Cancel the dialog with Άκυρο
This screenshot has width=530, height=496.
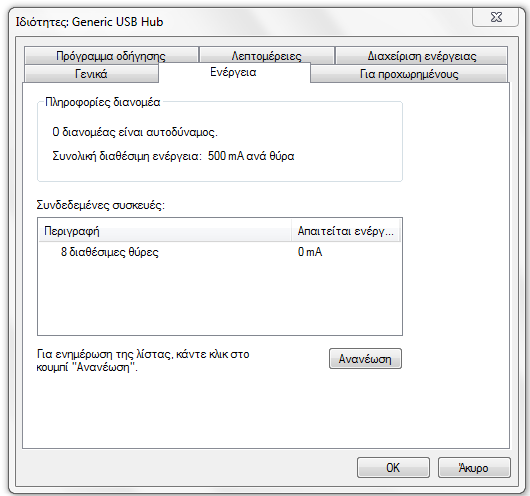coord(474,468)
